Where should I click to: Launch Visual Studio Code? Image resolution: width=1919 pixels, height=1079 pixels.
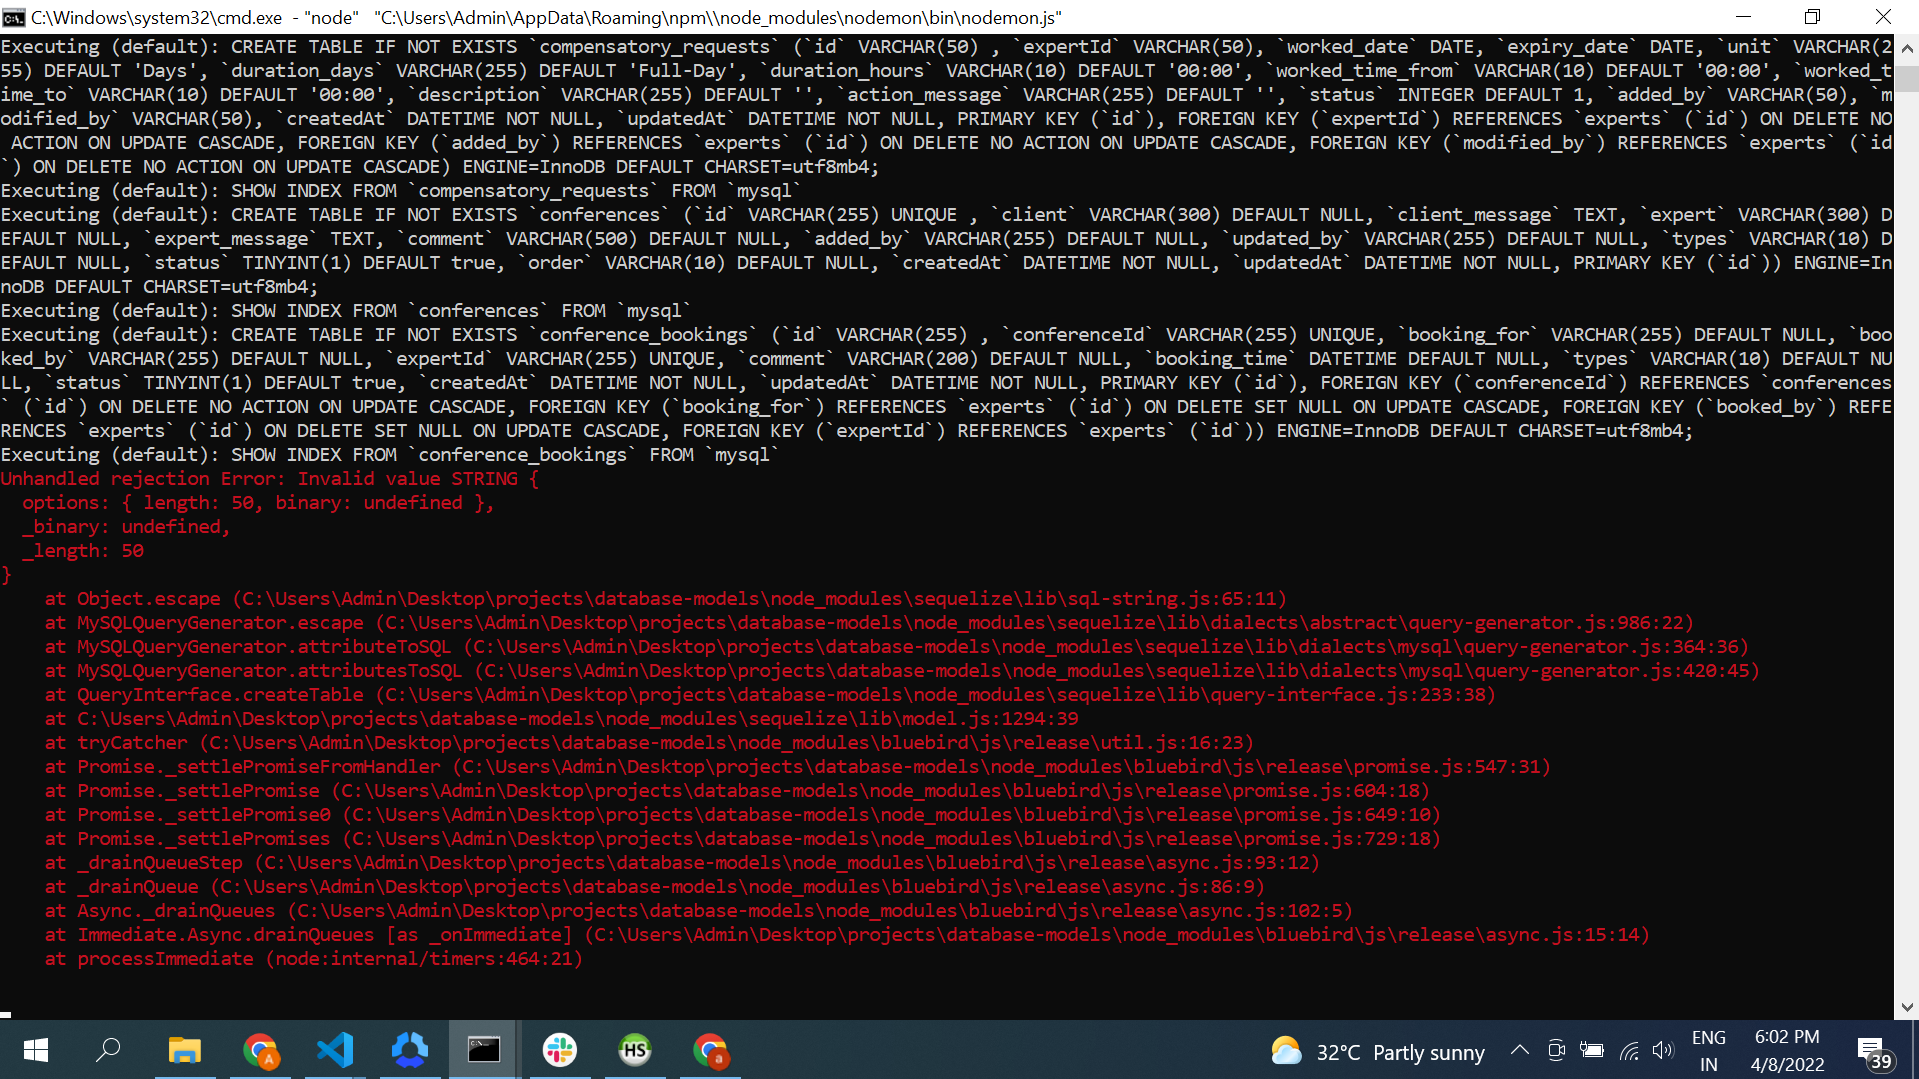click(334, 1050)
